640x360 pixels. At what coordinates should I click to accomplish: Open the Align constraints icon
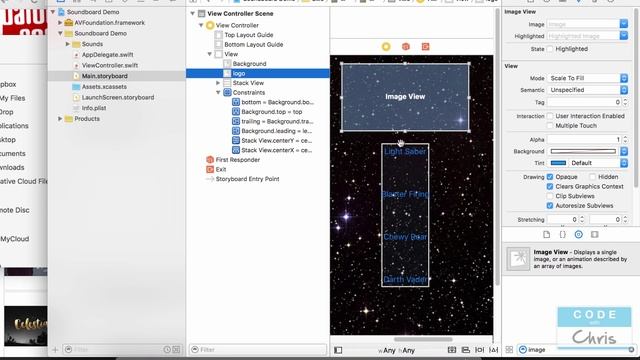[466, 350]
